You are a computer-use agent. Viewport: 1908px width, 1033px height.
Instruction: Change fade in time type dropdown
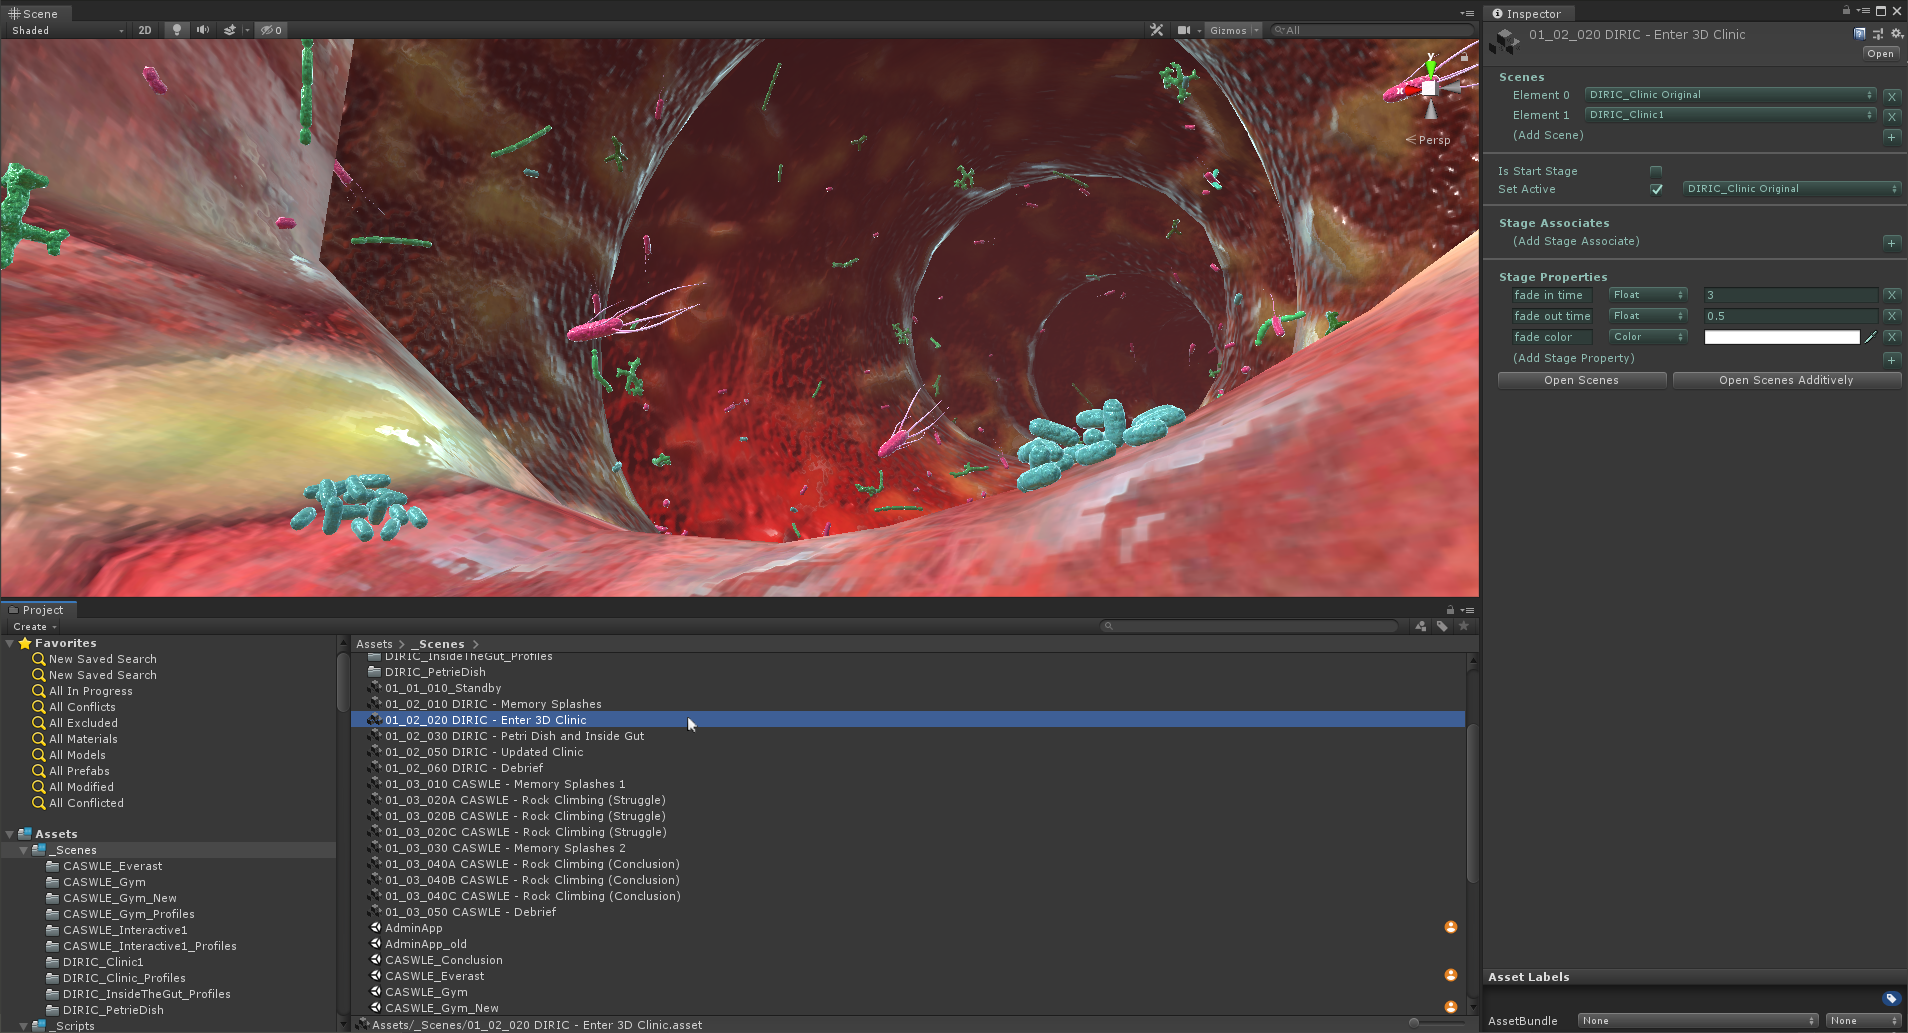tap(1648, 295)
